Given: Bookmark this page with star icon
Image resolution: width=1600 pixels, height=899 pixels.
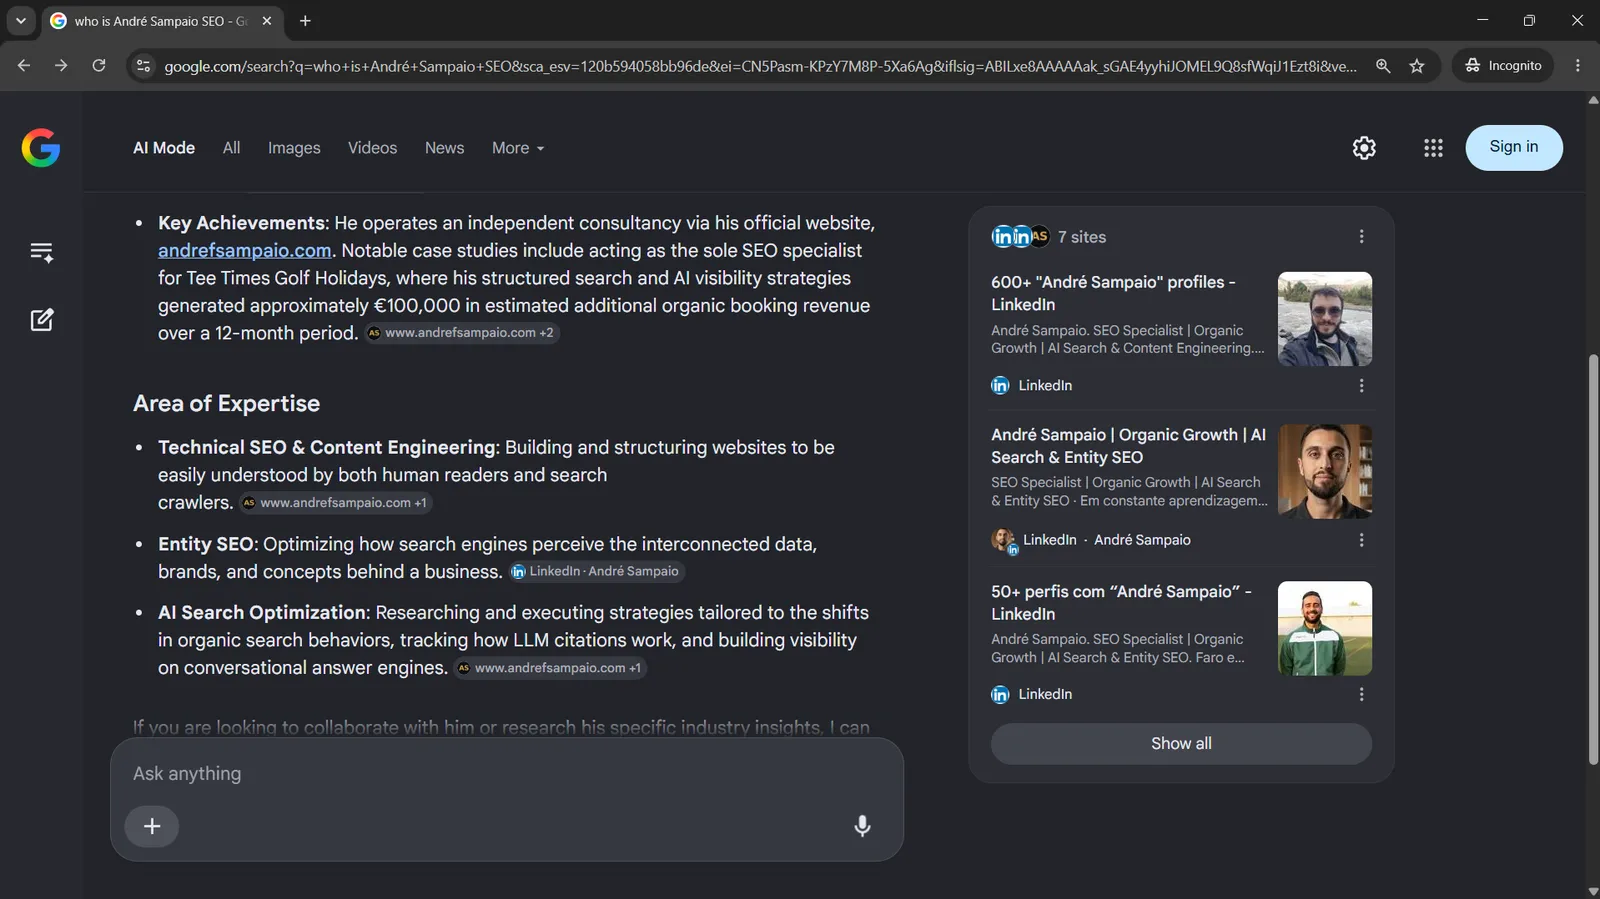Looking at the screenshot, I should [1417, 66].
